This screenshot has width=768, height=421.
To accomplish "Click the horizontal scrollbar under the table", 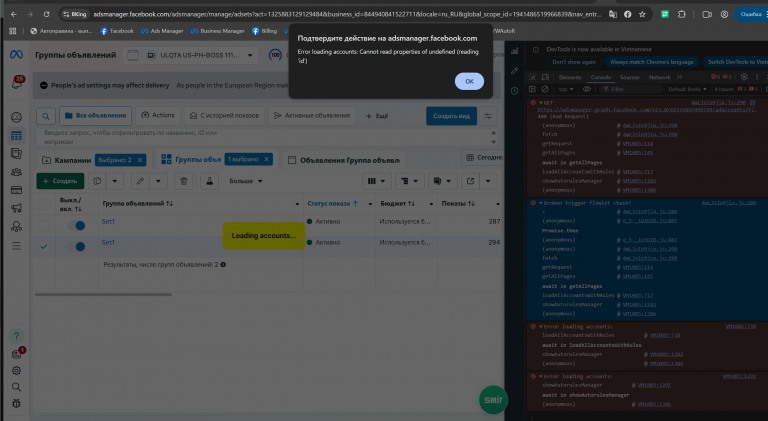I will click(103, 295).
